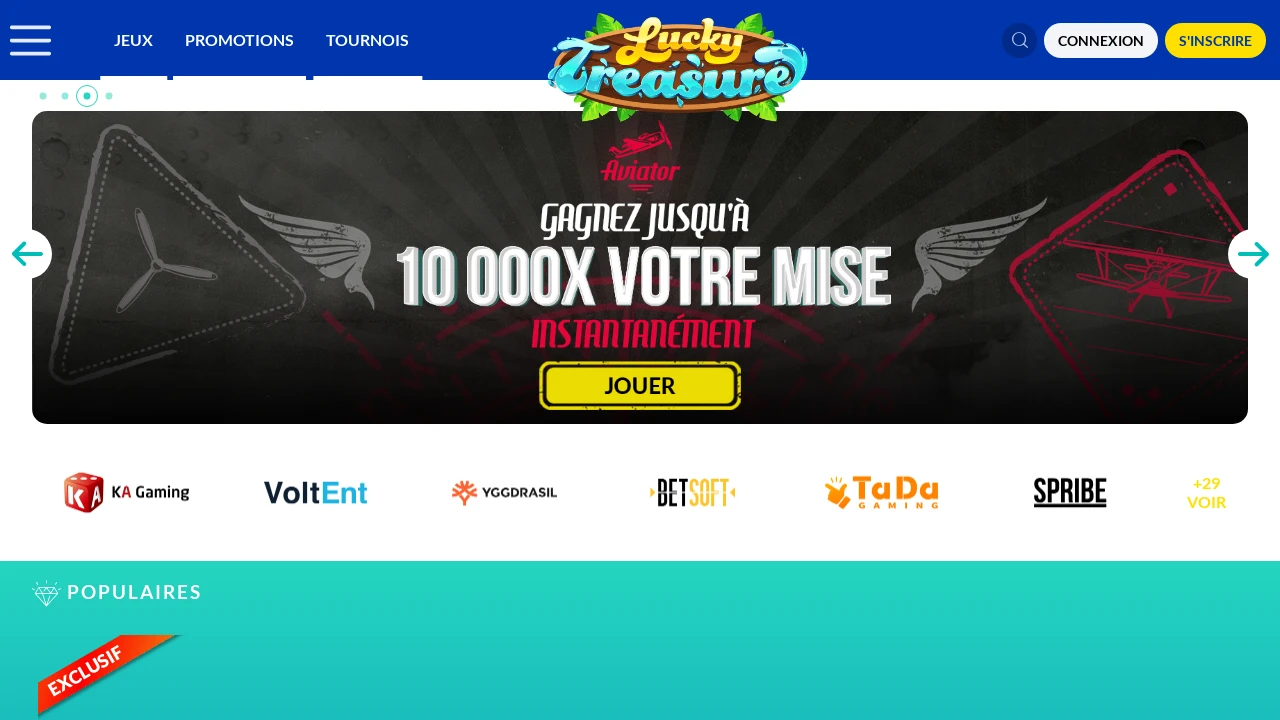Viewport: 1280px width, 720px height.
Task: Click the Lucky Treasure logo
Action: tap(678, 68)
